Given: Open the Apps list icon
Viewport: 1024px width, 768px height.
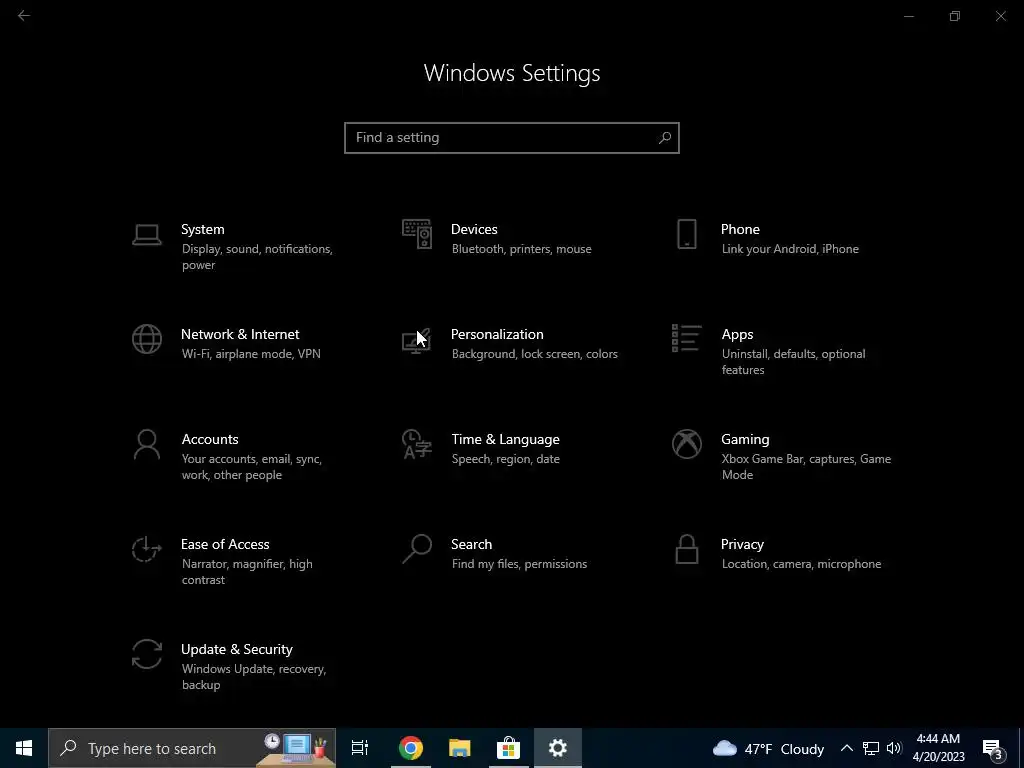Looking at the screenshot, I should click(x=686, y=338).
